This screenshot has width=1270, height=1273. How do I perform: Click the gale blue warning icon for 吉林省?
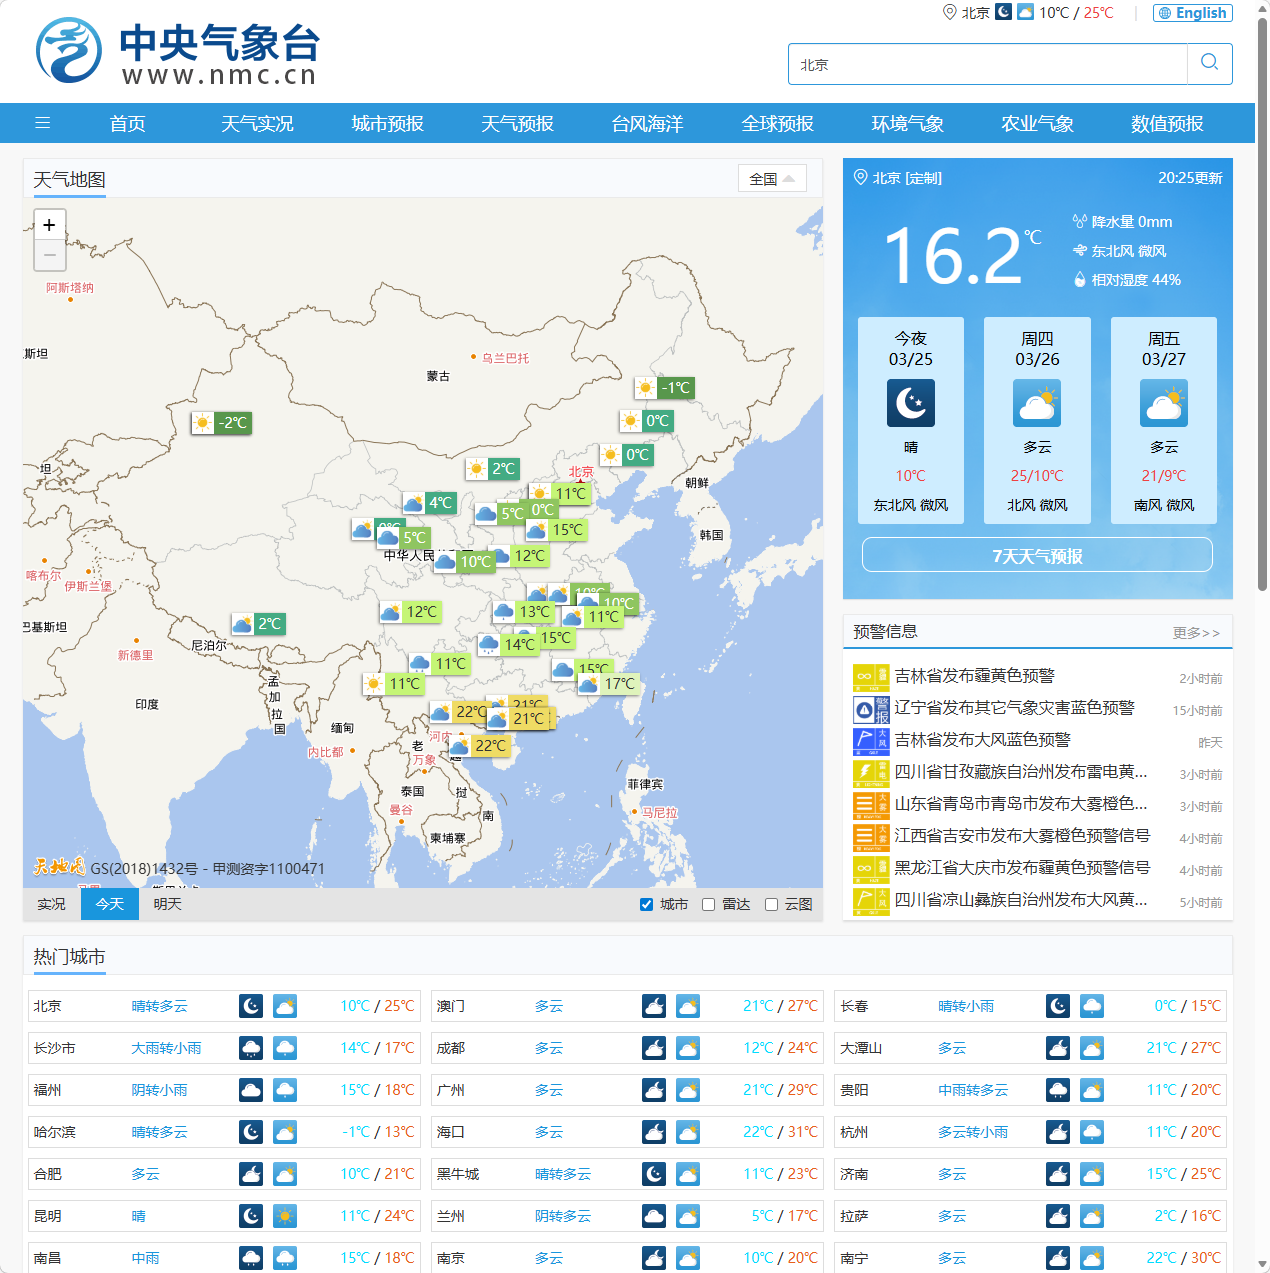[871, 741]
